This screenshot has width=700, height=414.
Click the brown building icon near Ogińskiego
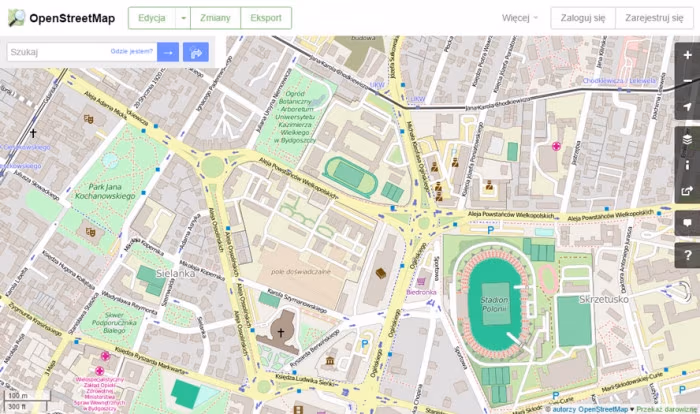point(381,273)
